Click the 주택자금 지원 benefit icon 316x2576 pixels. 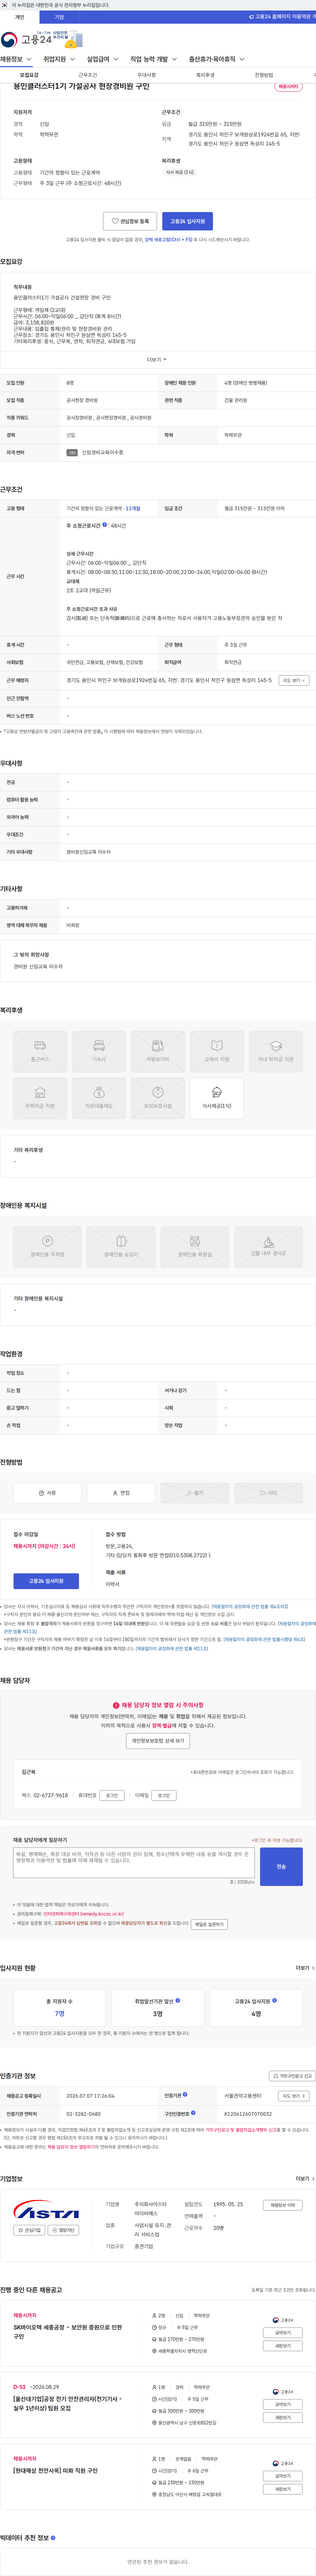click(x=40, y=1098)
